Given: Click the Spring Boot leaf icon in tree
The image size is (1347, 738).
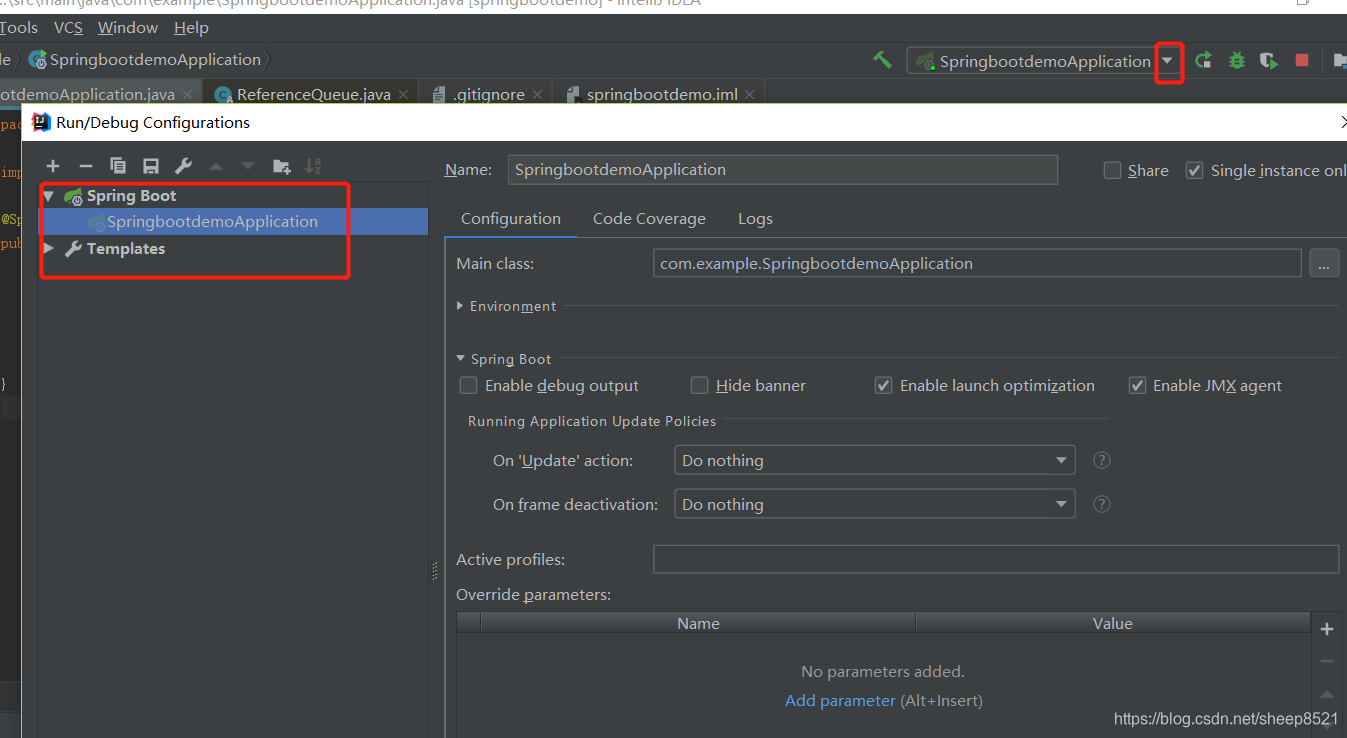Looking at the screenshot, I should (73, 196).
